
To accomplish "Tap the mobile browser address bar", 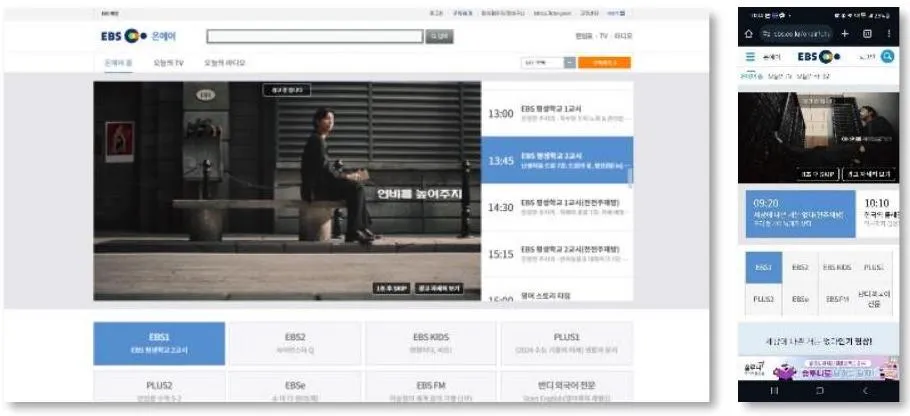I will 796,34.
